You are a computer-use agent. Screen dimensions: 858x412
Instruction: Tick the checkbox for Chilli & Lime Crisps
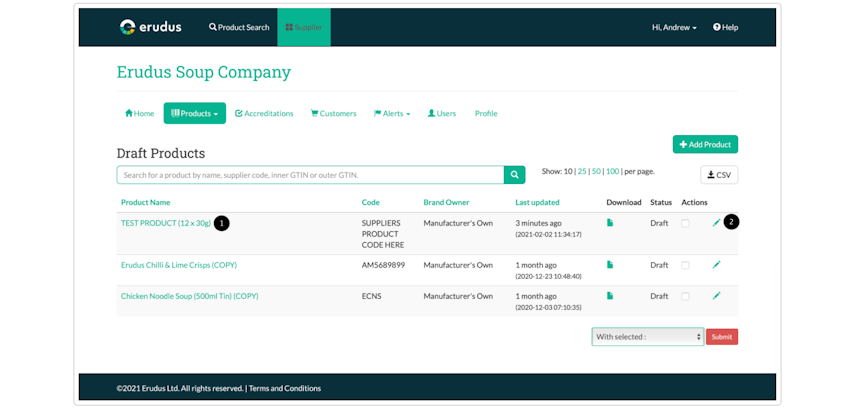click(685, 265)
